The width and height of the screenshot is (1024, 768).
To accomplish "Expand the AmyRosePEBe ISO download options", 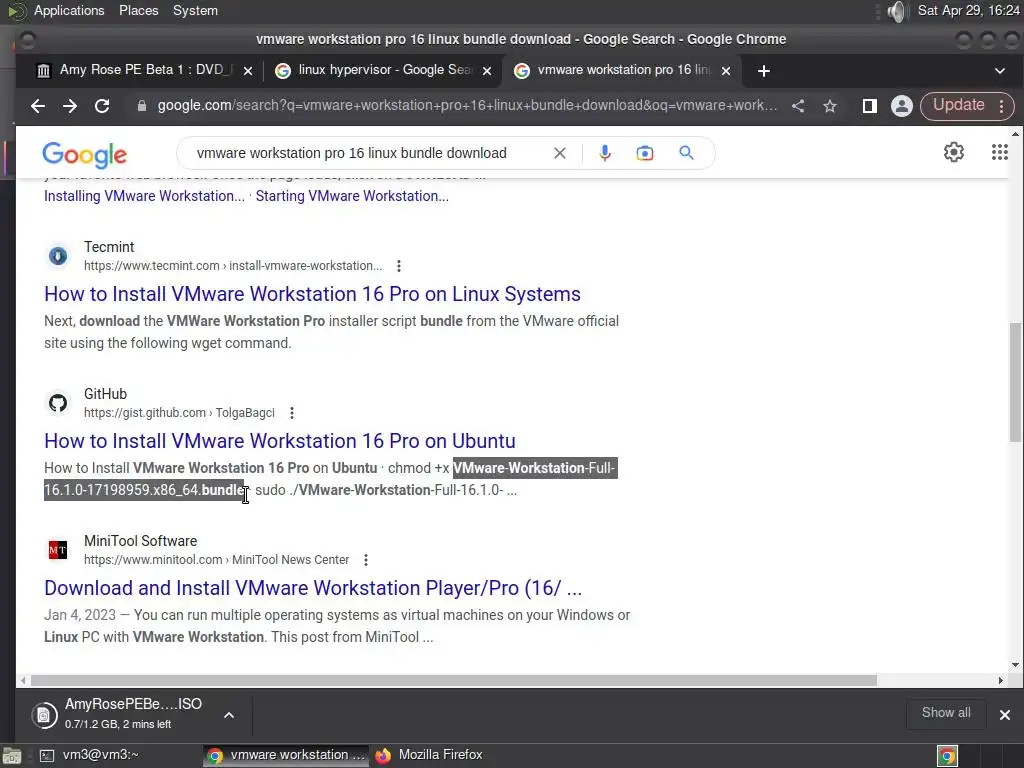I will tap(229, 715).
